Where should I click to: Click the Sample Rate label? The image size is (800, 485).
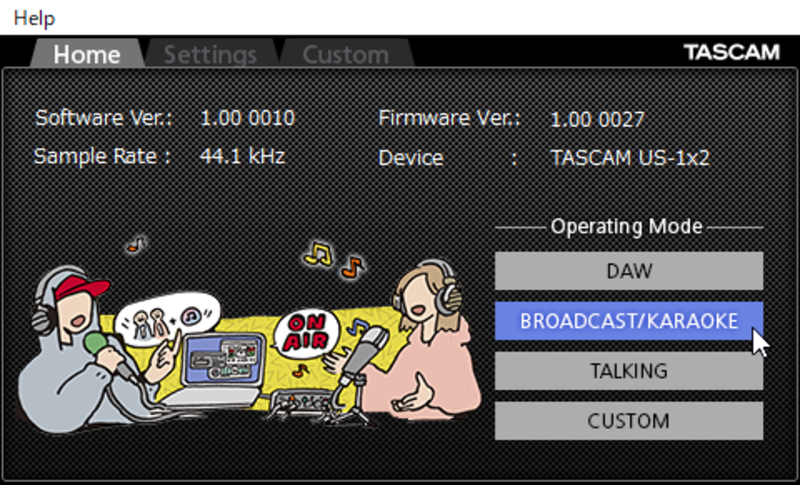tap(102, 156)
